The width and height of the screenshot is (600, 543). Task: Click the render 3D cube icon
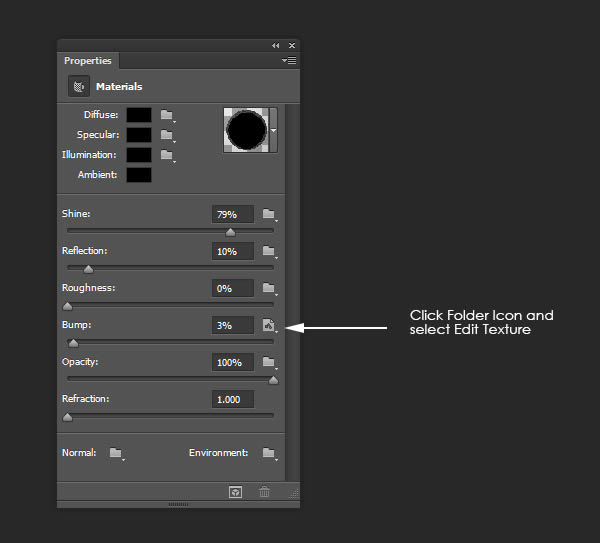(235, 492)
